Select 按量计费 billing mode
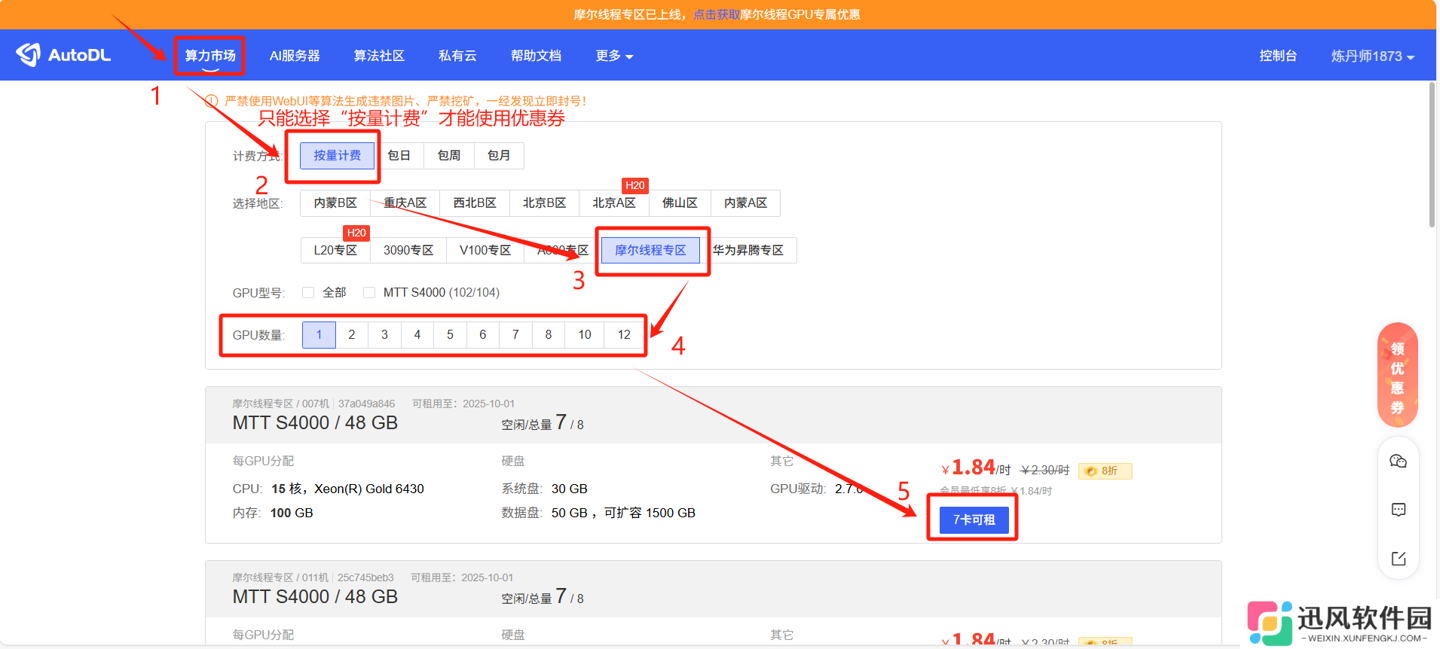 337,155
